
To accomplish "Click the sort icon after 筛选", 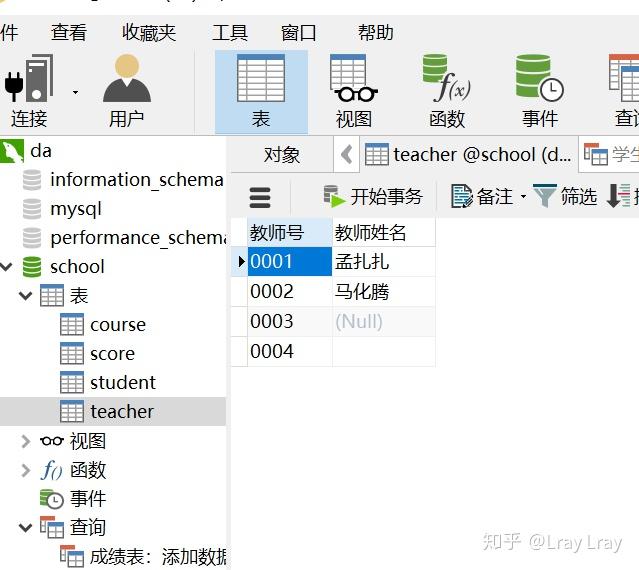I will 619,196.
